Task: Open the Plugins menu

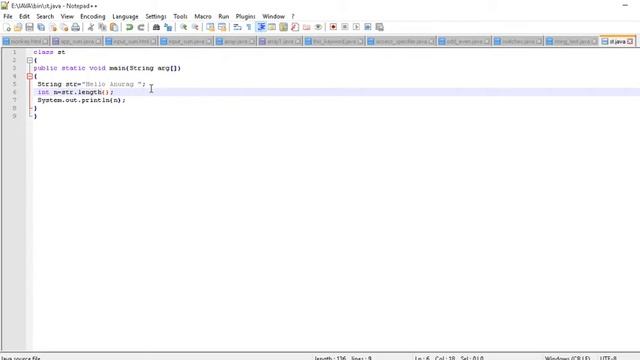Action: pos(245,16)
